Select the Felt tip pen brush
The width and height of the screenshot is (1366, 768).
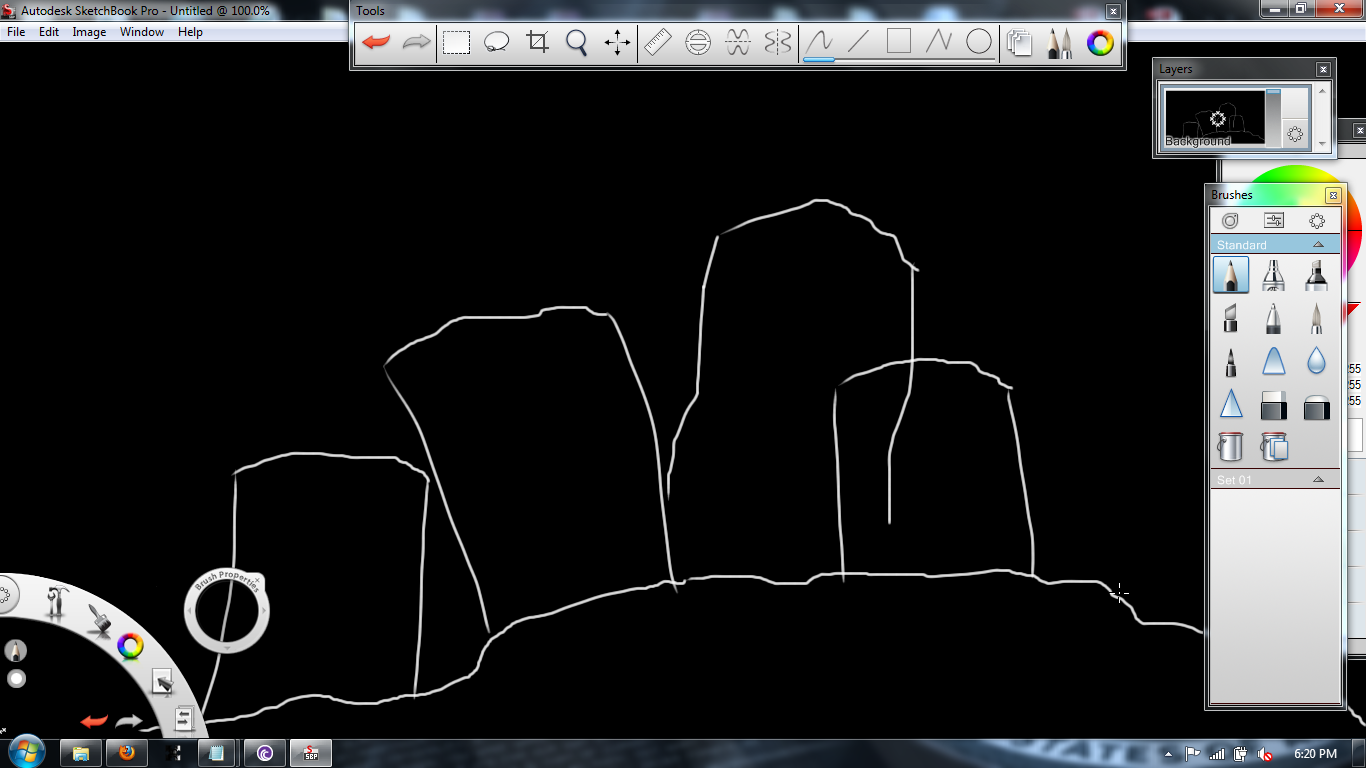click(1231, 361)
